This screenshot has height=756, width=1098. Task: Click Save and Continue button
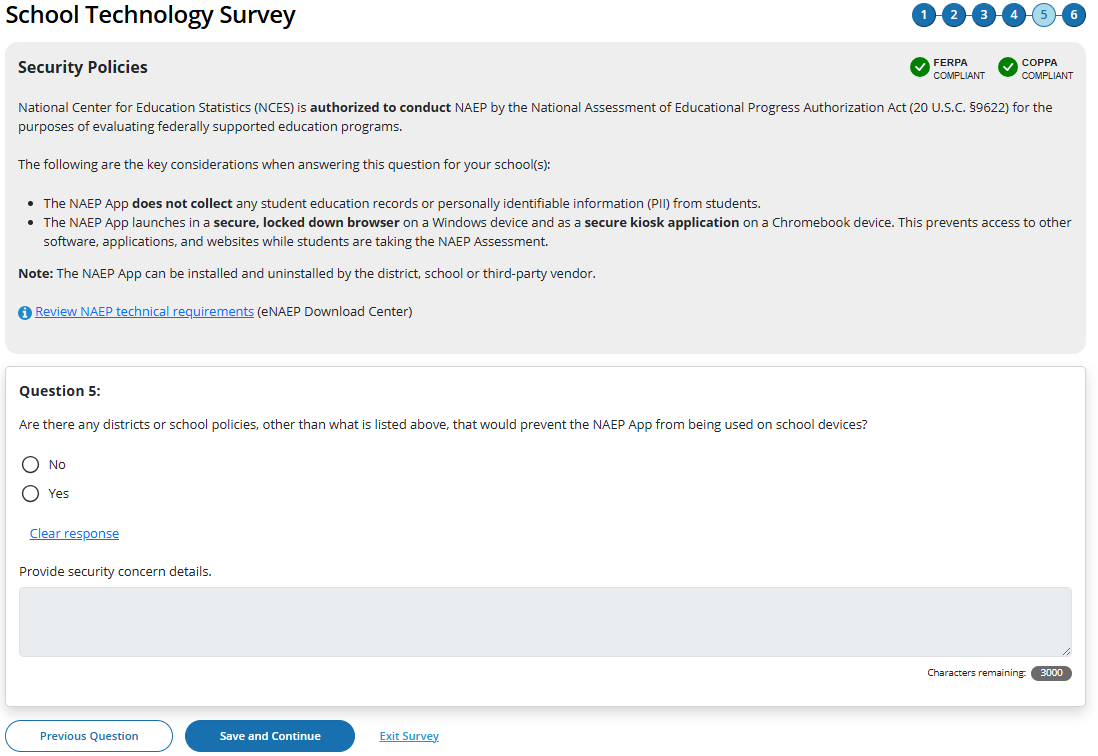pos(270,736)
